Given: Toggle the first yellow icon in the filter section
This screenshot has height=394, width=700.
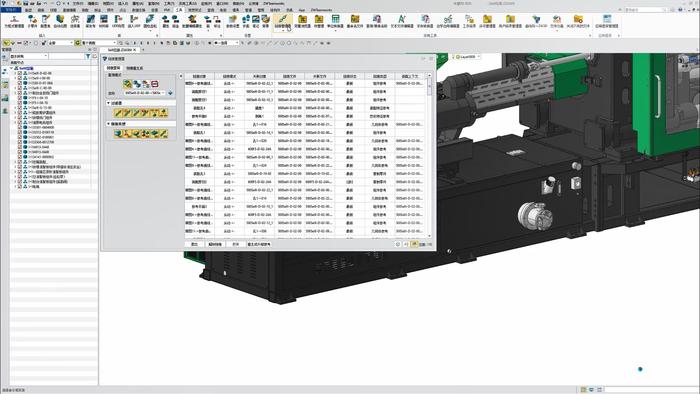Looking at the screenshot, I should click(x=118, y=113).
